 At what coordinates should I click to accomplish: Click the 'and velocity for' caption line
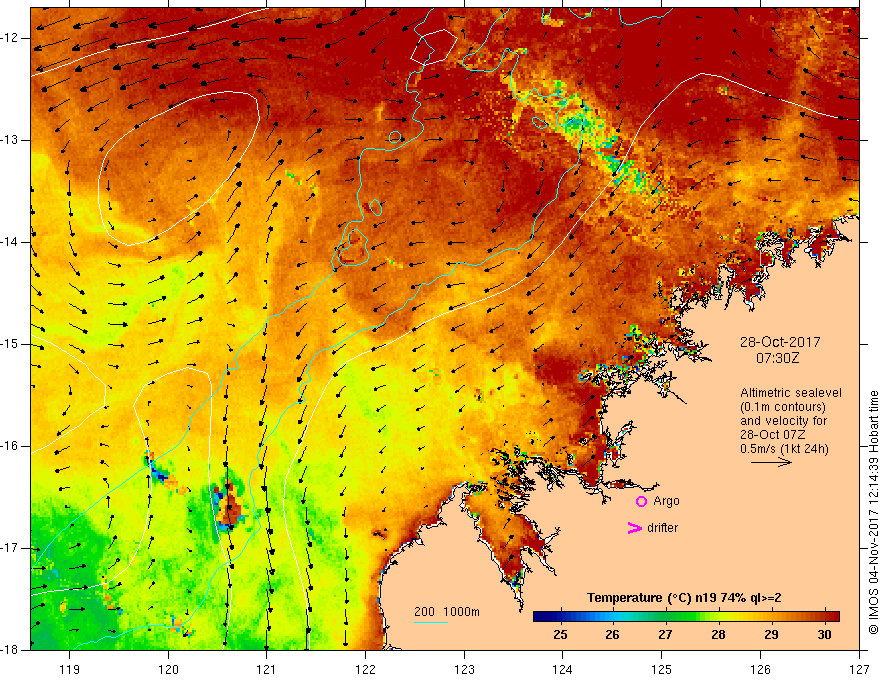(x=783, y=421)
